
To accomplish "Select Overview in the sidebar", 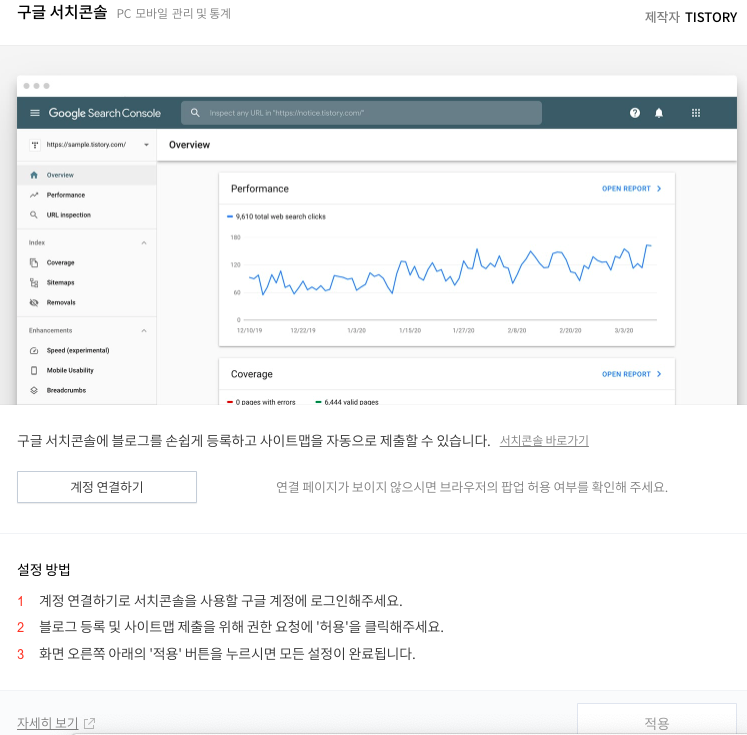I will 86,175.
